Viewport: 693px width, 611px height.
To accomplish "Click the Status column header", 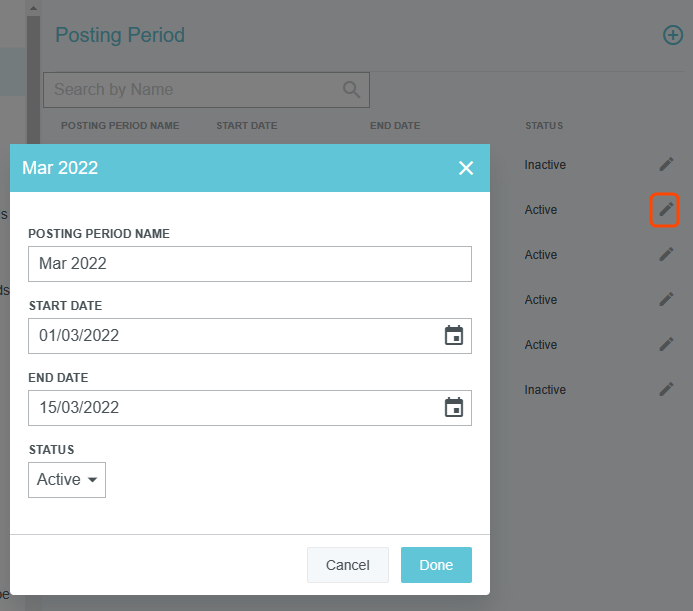I will point(544,126).
